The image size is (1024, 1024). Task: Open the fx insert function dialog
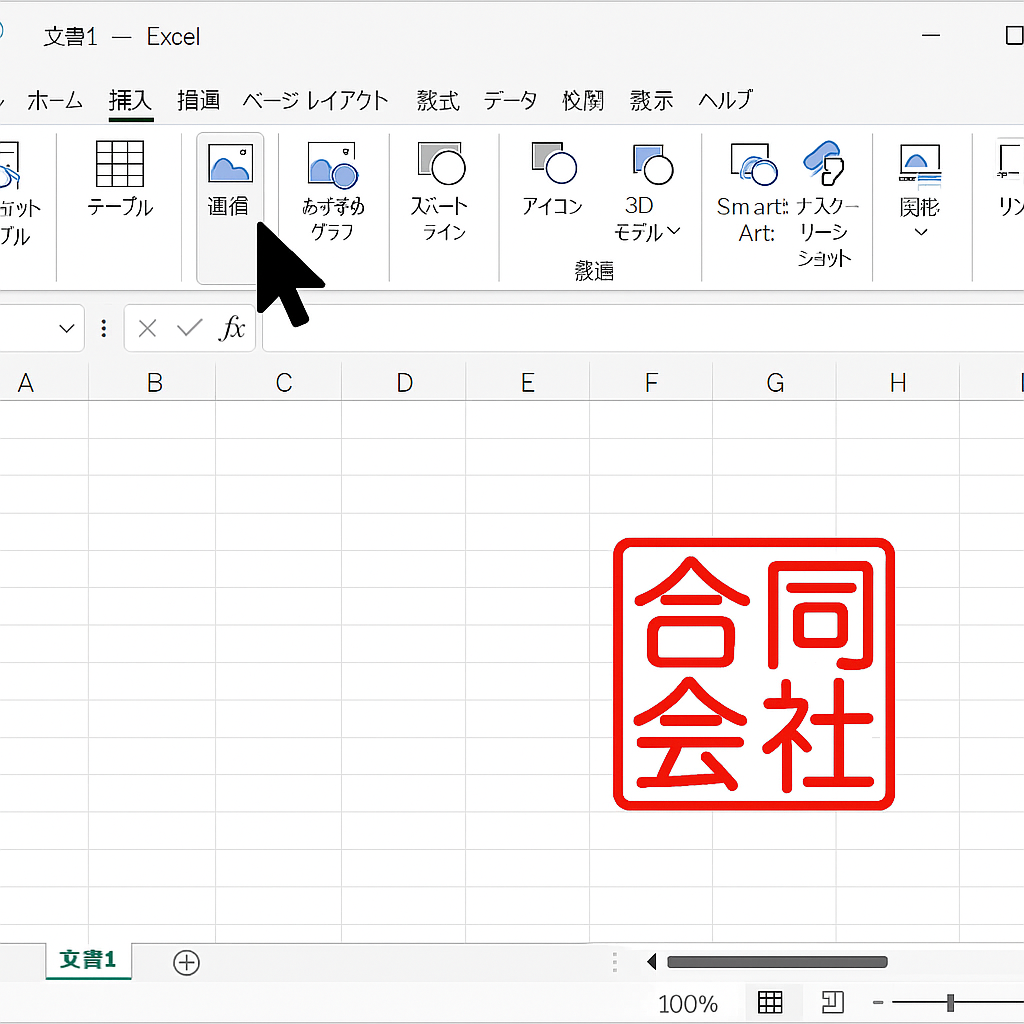click(x=232, y=328)
